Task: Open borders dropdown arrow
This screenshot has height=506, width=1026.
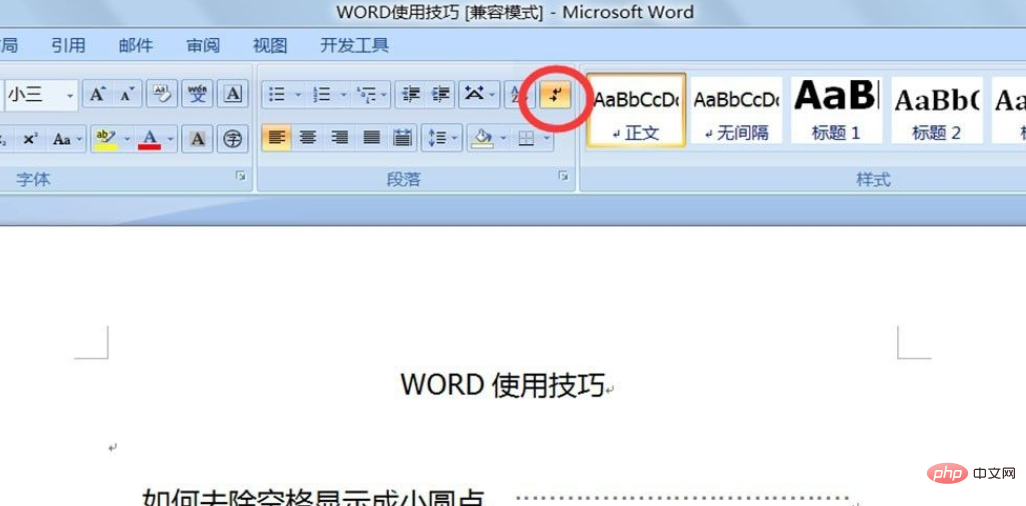Action: [x=547, y=138]
